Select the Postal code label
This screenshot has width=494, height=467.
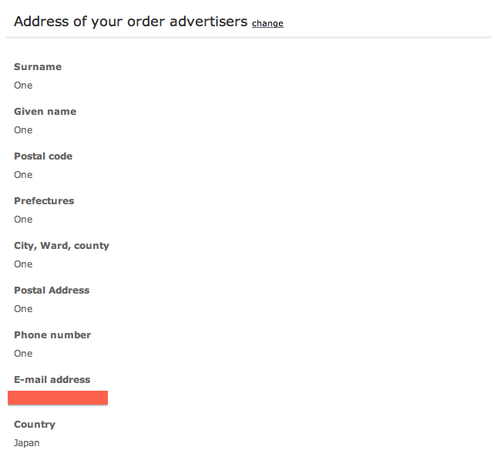coord(43,156)
